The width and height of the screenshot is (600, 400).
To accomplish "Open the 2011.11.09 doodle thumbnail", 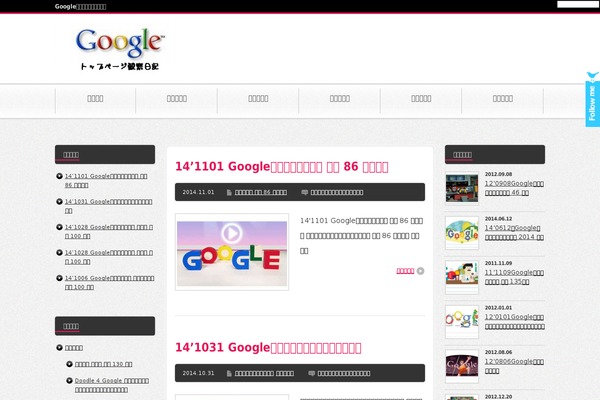I will tap(462, 277).
